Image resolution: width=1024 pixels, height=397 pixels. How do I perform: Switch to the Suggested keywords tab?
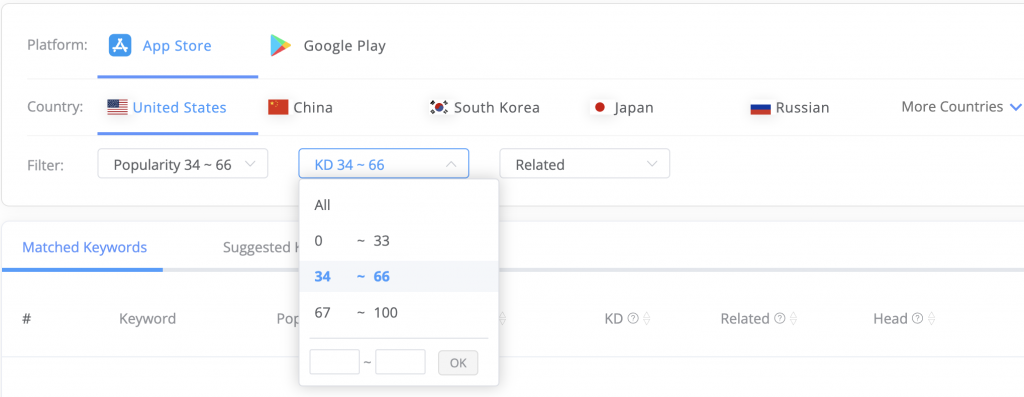point(261,247)
